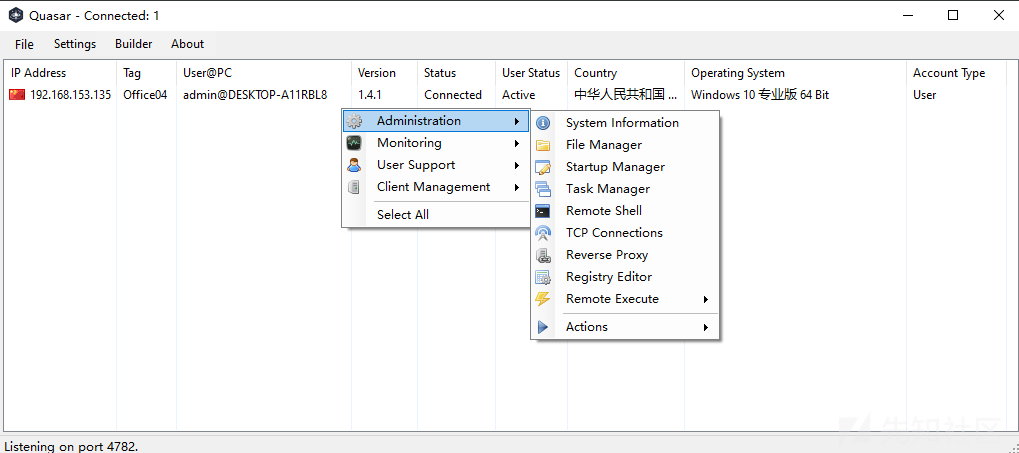The image size is (1019, 453).
Task: Expand the Client Management submenu arrow
Action: [517, 187]
